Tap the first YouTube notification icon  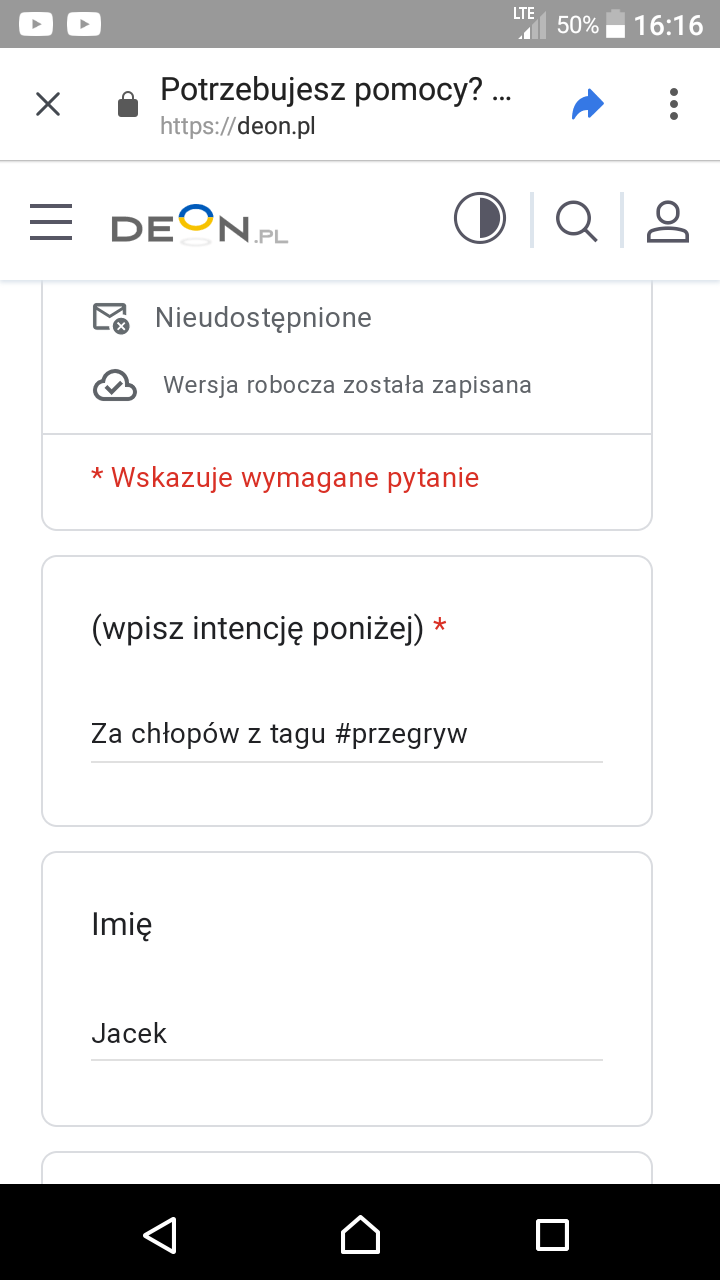(x=36, y=24)
